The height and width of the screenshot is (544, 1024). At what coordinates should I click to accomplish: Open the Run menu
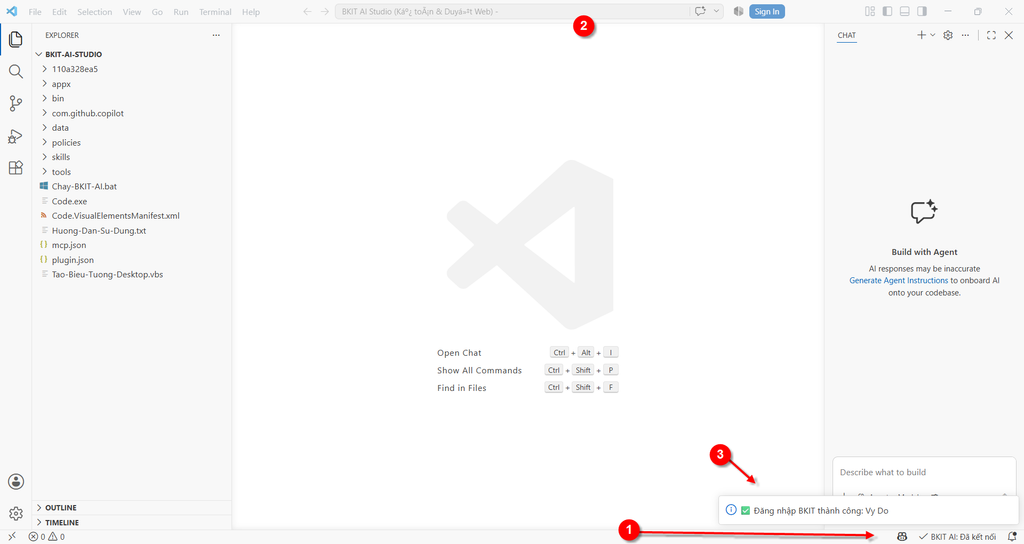coord(181,12)
